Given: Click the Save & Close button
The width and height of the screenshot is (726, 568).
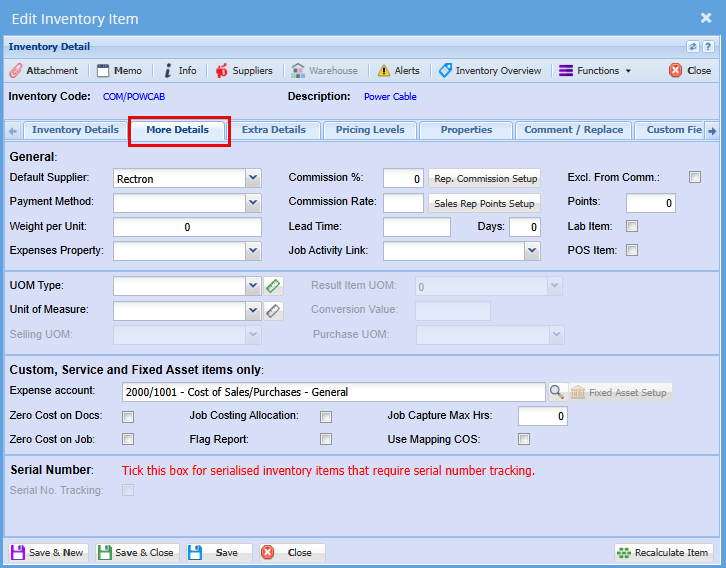Looking at the screenshot, I should click(x=137, y=552).
